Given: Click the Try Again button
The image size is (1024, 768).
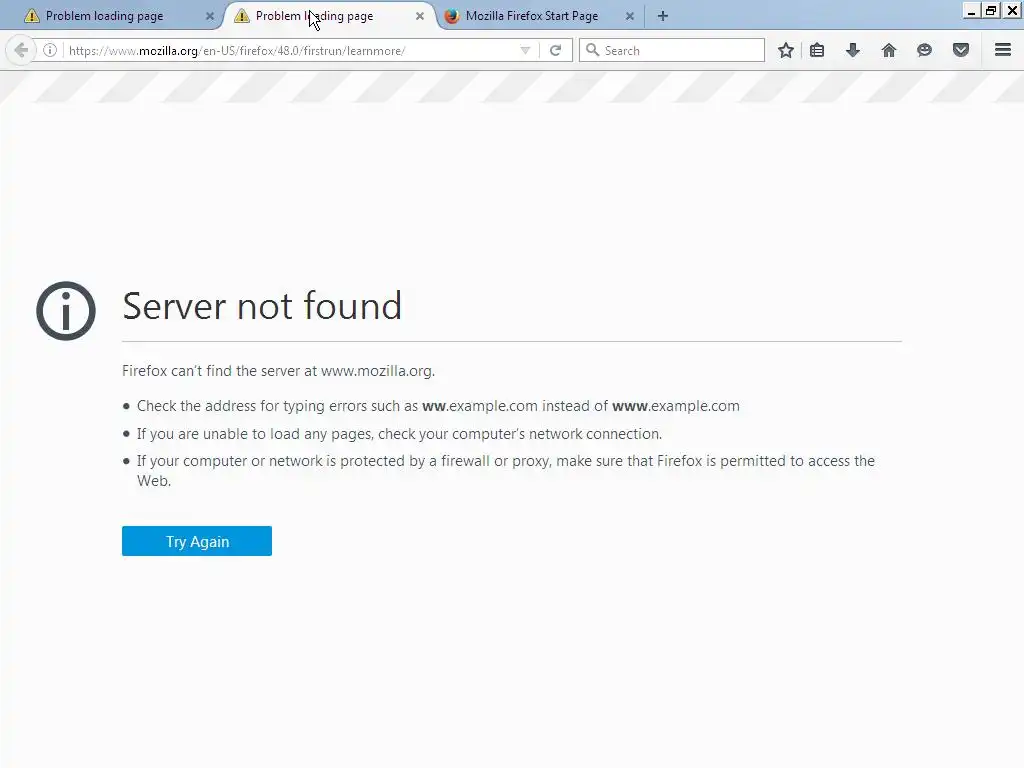Looking at the screenshot, I should [197, 541].
